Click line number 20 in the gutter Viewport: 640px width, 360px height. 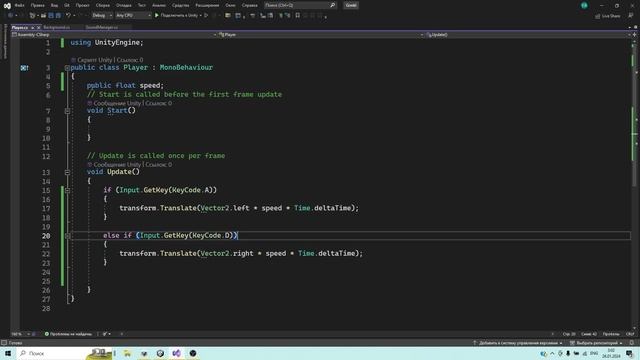(46, 236)
